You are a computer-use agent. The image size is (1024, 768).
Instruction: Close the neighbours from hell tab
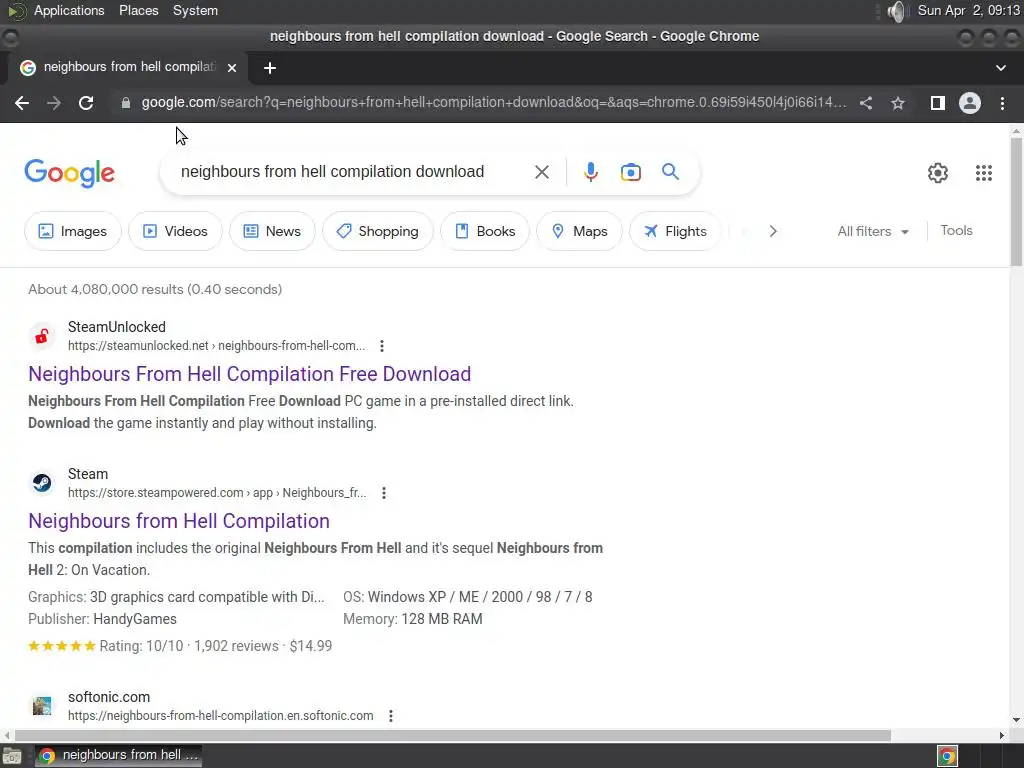pyautogui.click(x=232, y=68)
